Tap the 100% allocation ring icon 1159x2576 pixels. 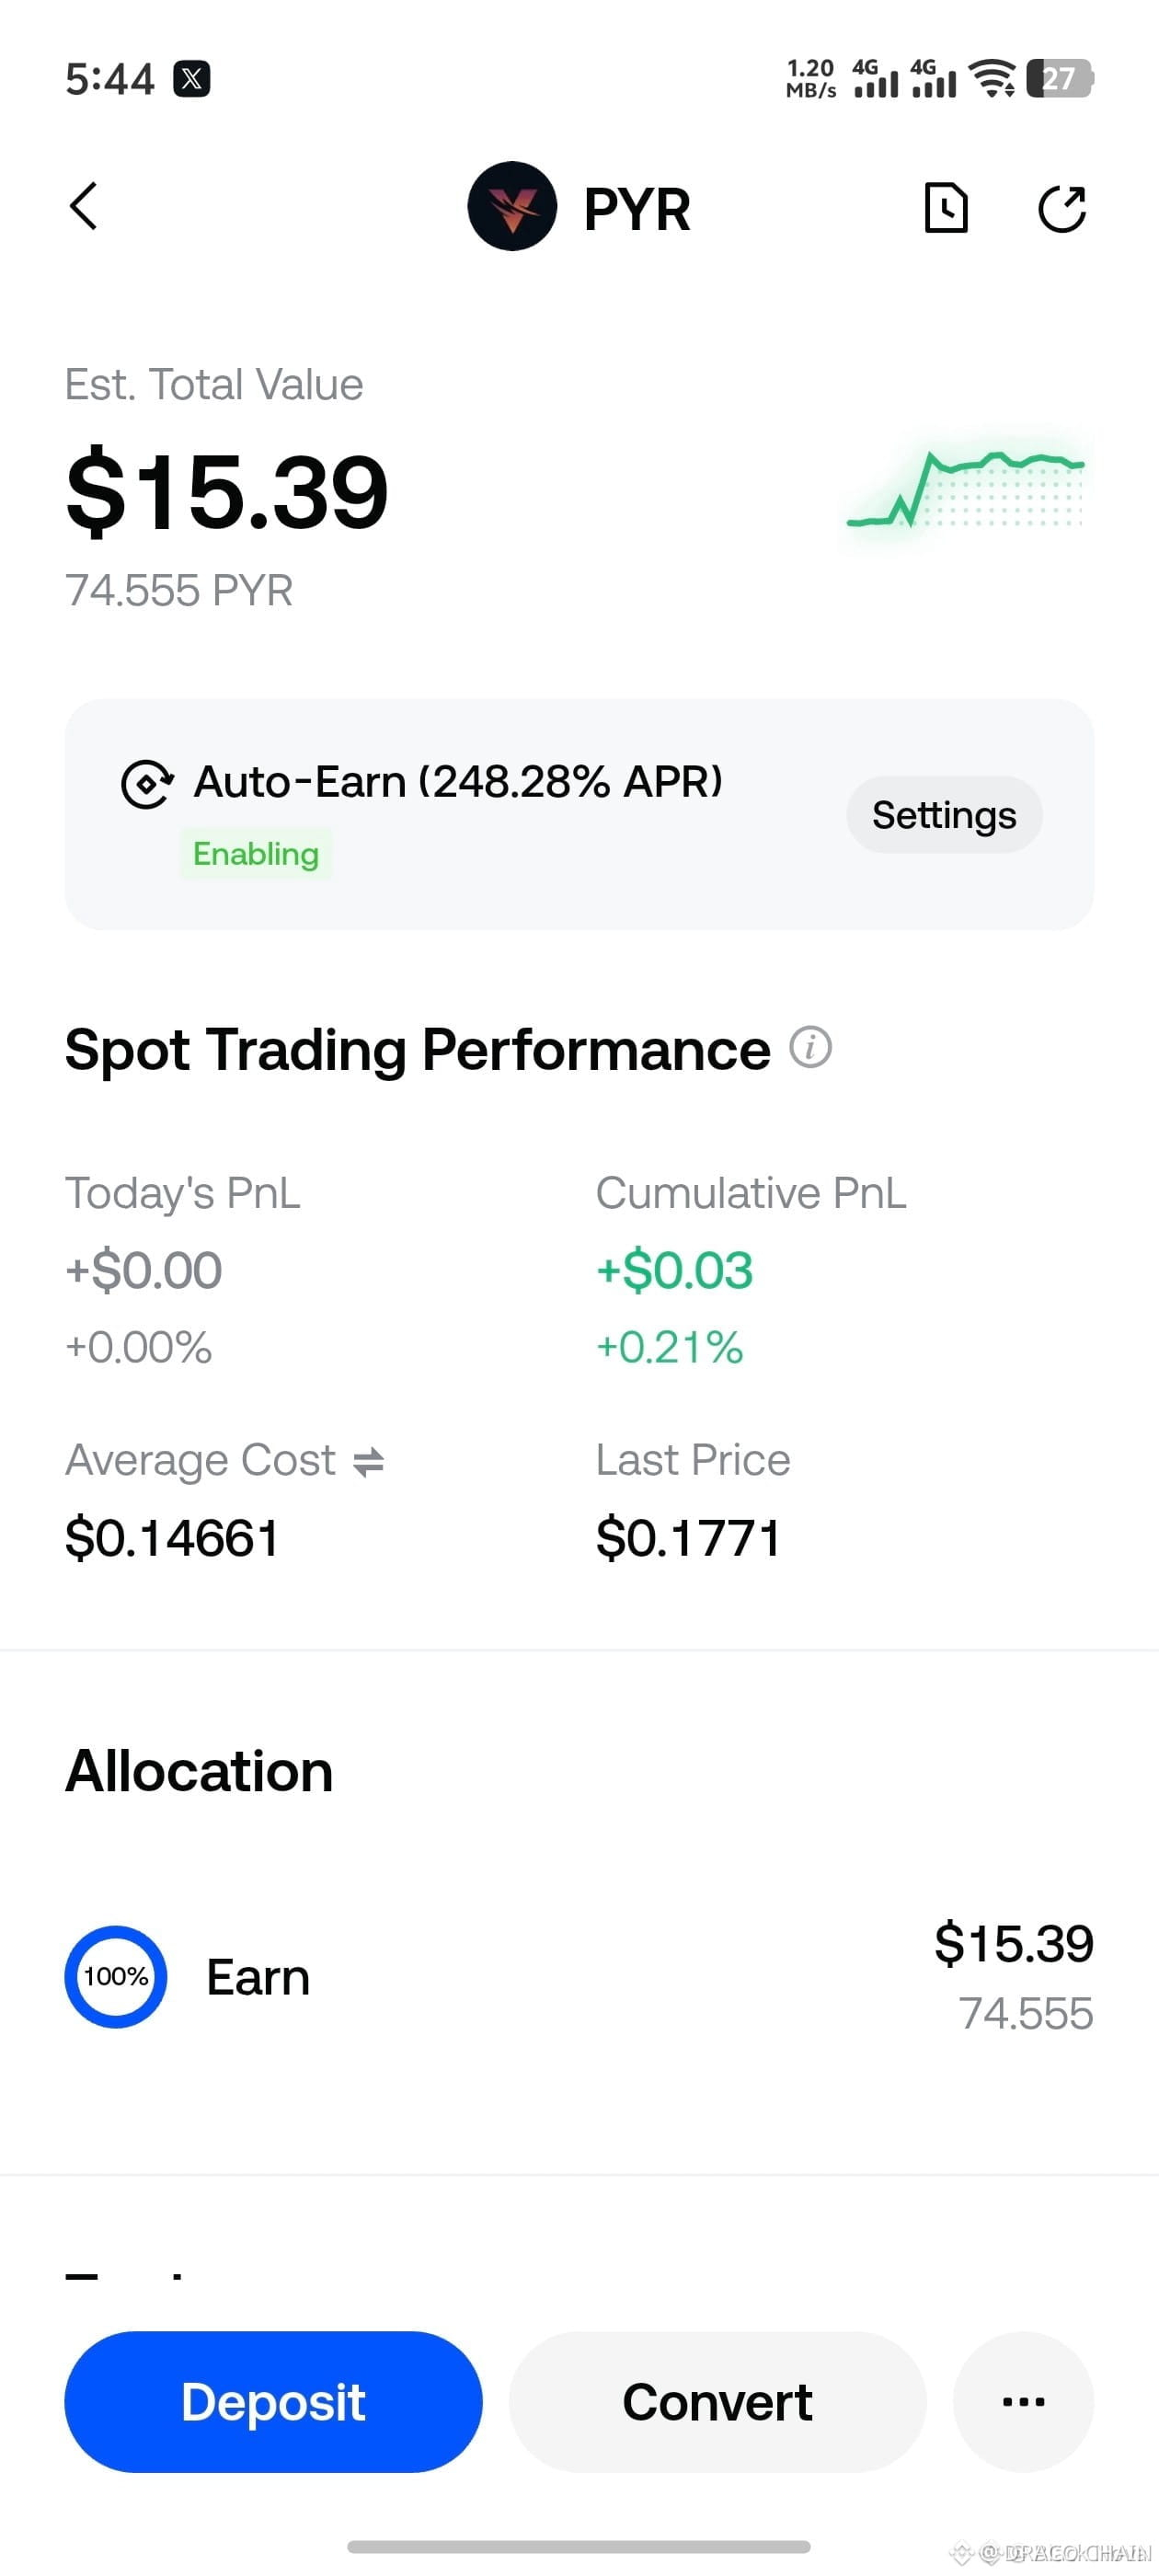pyautogui.click(x=116, y=1976)
